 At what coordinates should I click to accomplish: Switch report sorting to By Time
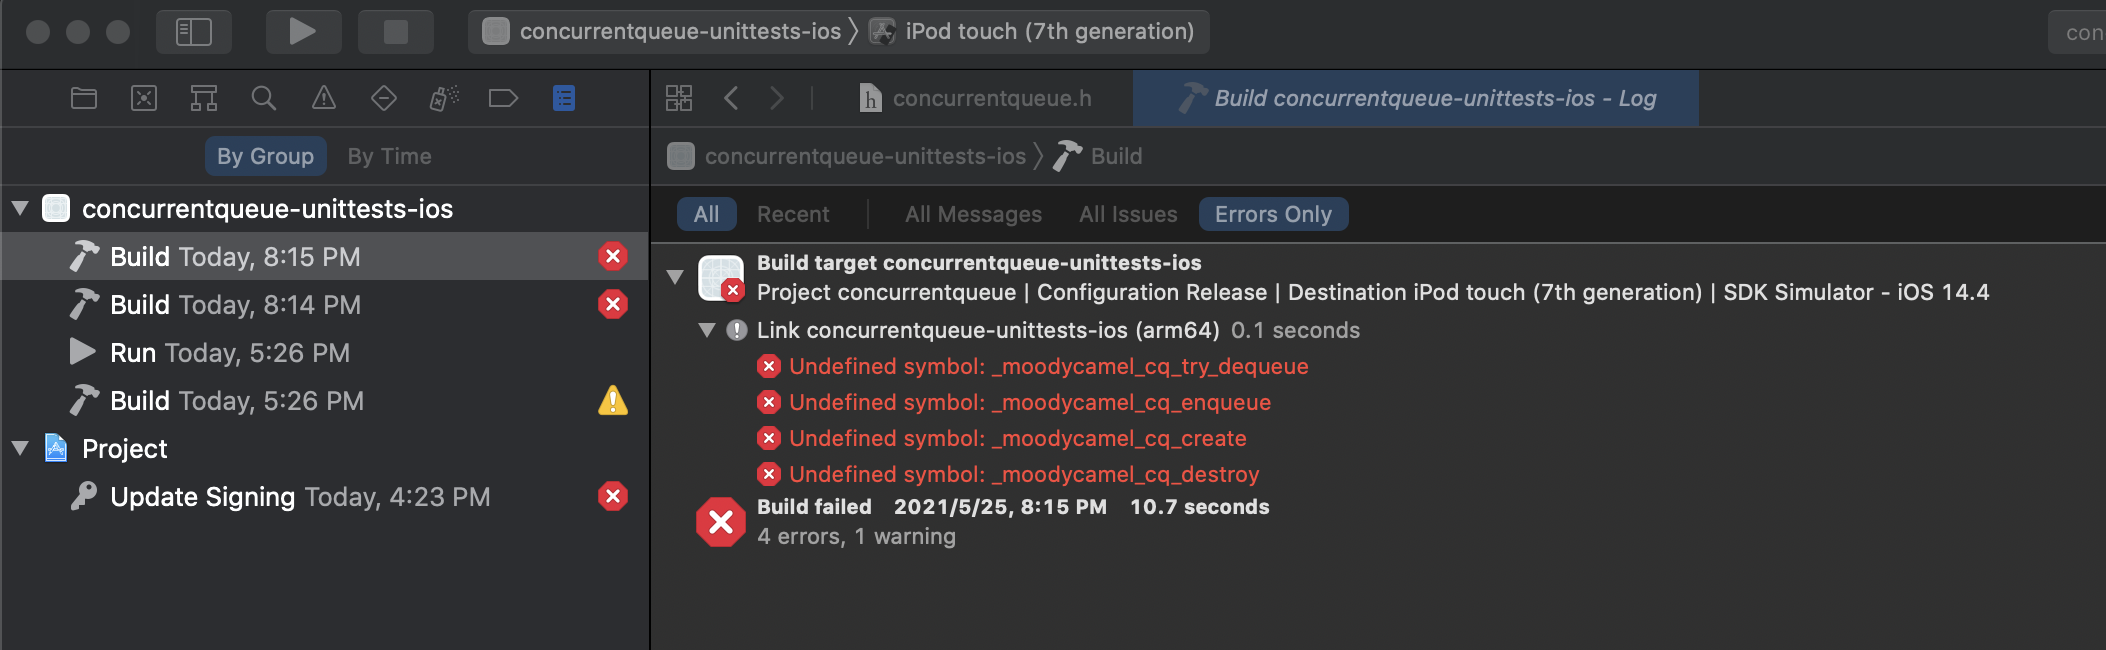389,156
